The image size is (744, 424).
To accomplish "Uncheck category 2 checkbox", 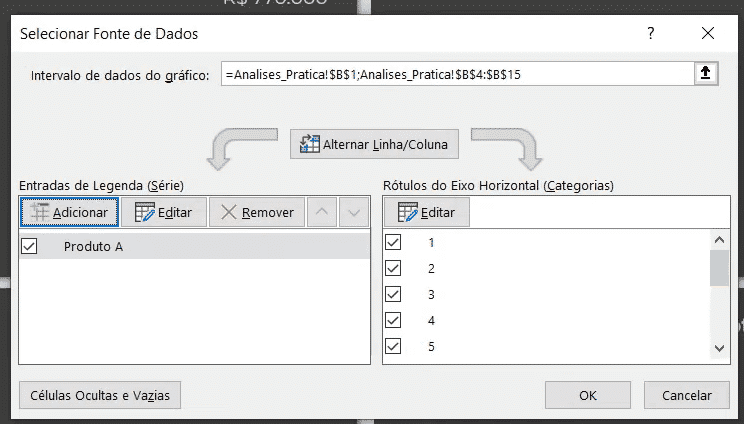I will (x=393, y=268).
